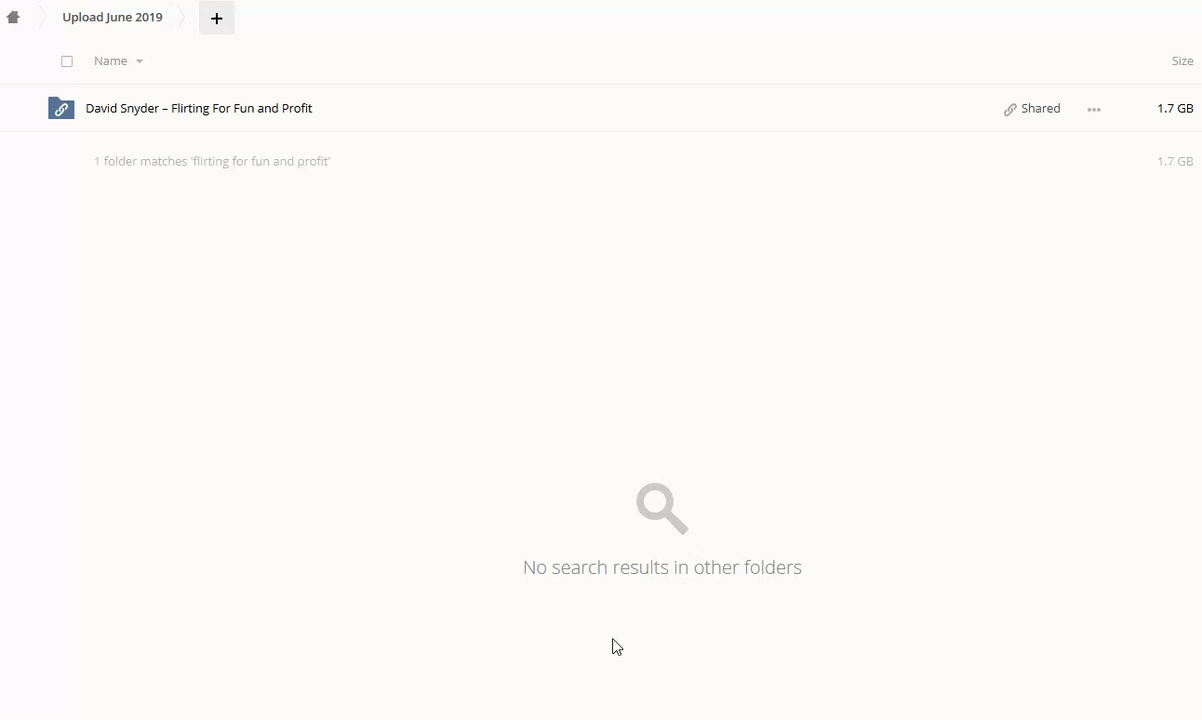Click the large magnifier search icon
The image size is (1202, 720).
pos(662,509)
